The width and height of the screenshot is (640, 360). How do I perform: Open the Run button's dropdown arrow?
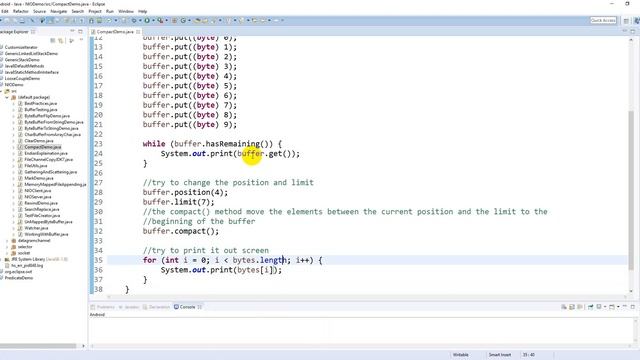click(x=153, y=20)
